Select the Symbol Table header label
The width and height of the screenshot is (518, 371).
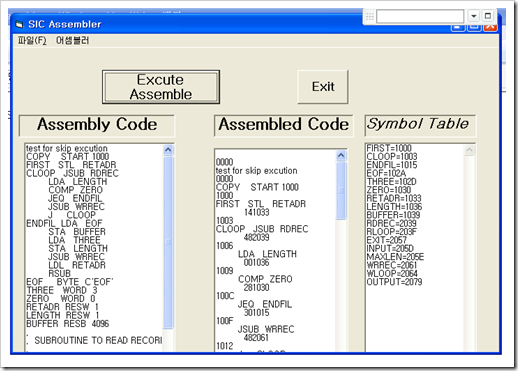click(420, 125)
